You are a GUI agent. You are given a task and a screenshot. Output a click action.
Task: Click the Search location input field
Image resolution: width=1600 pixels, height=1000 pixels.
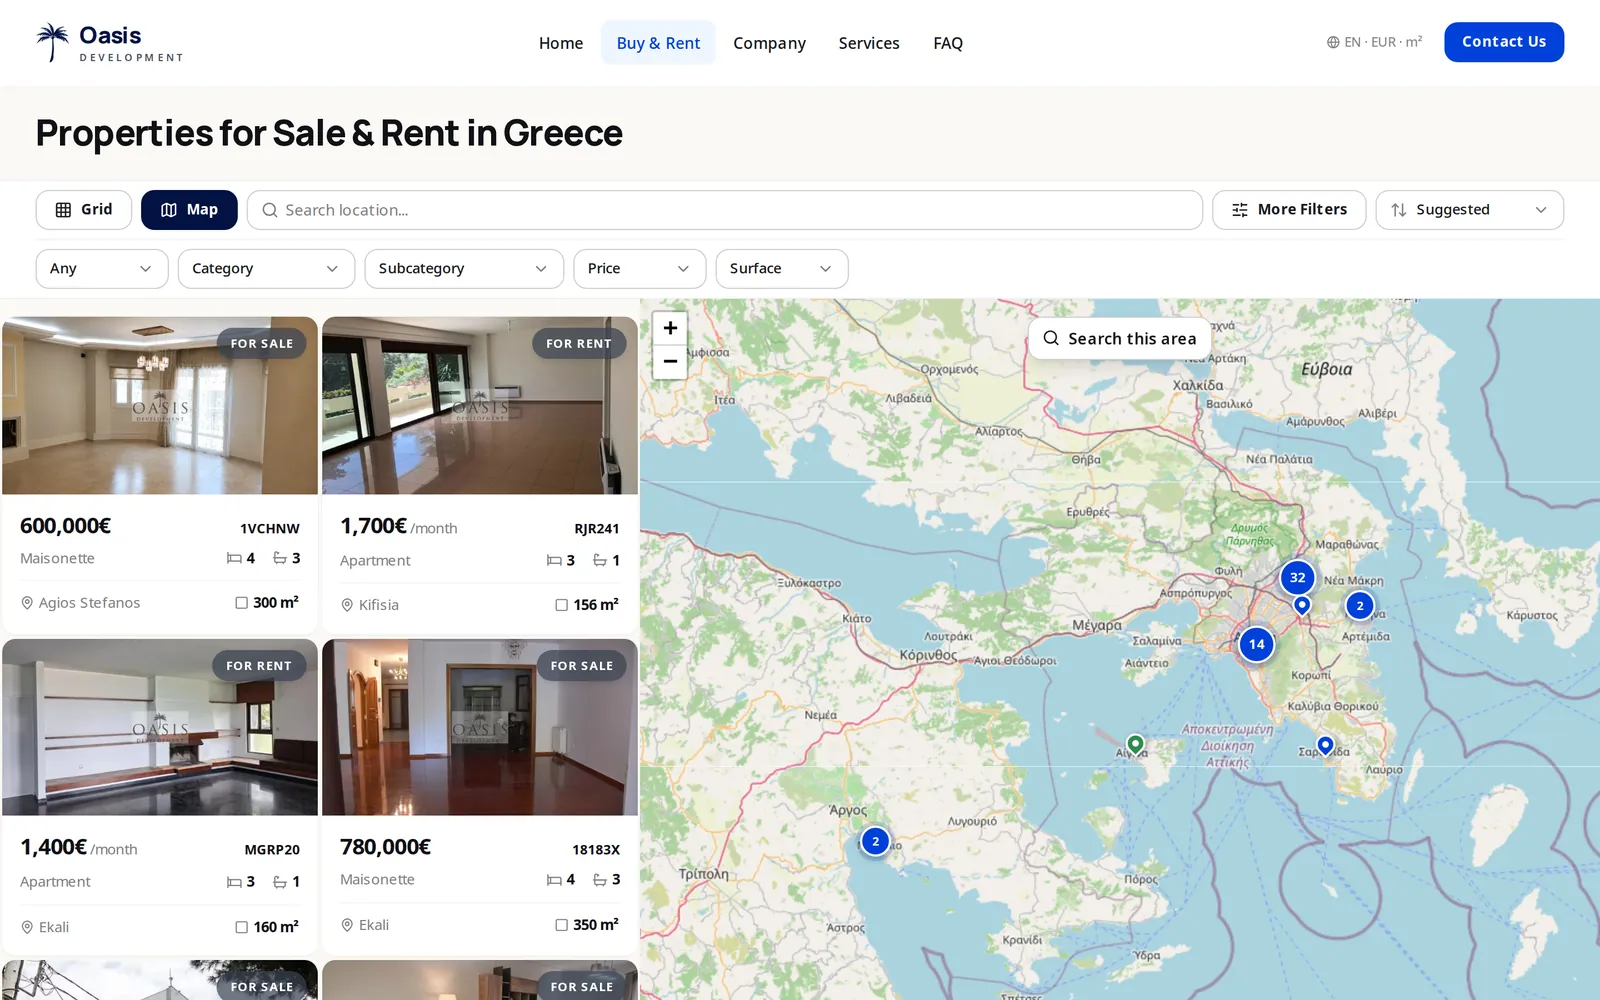coord(725,210)
